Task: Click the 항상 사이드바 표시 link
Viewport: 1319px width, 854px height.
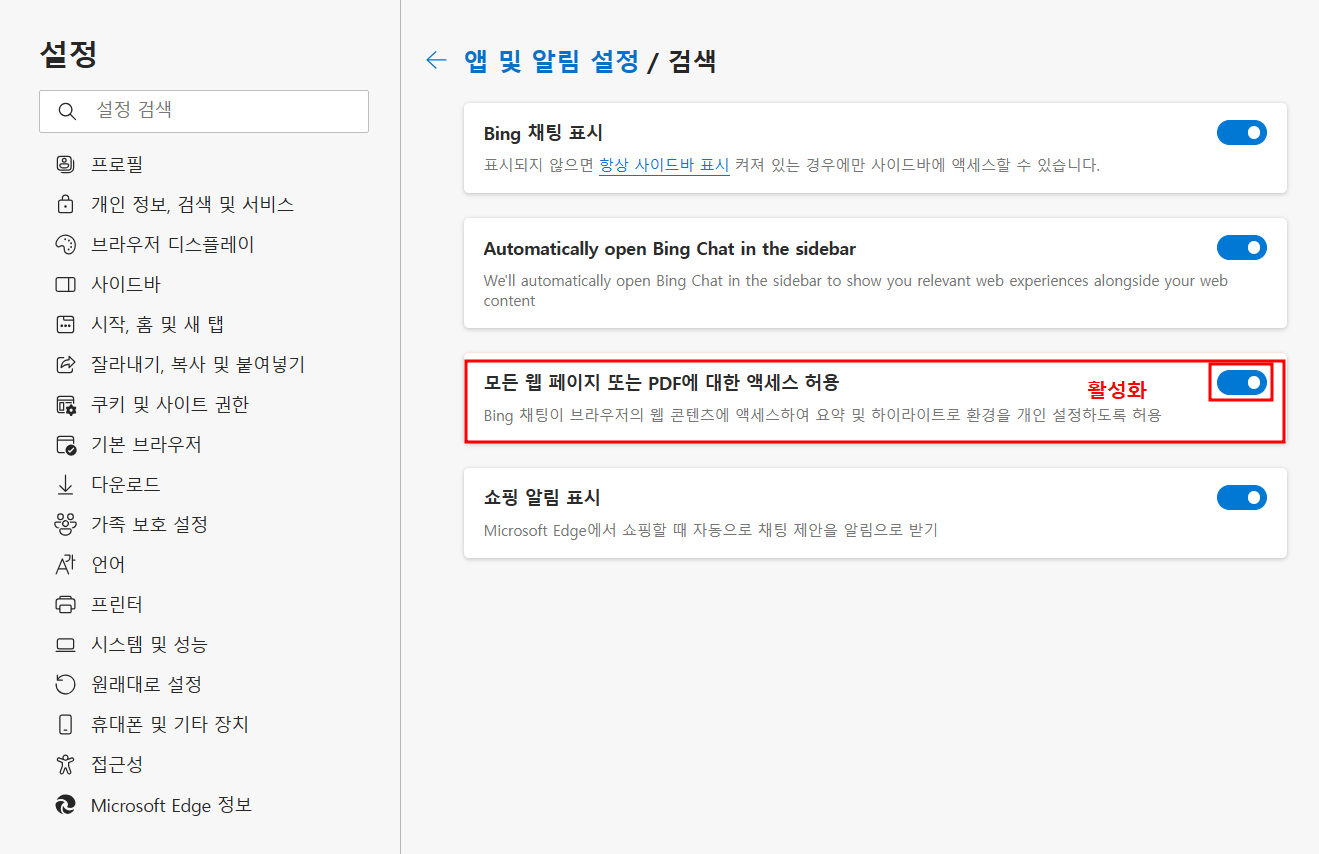Action: [x=664, y=165]
